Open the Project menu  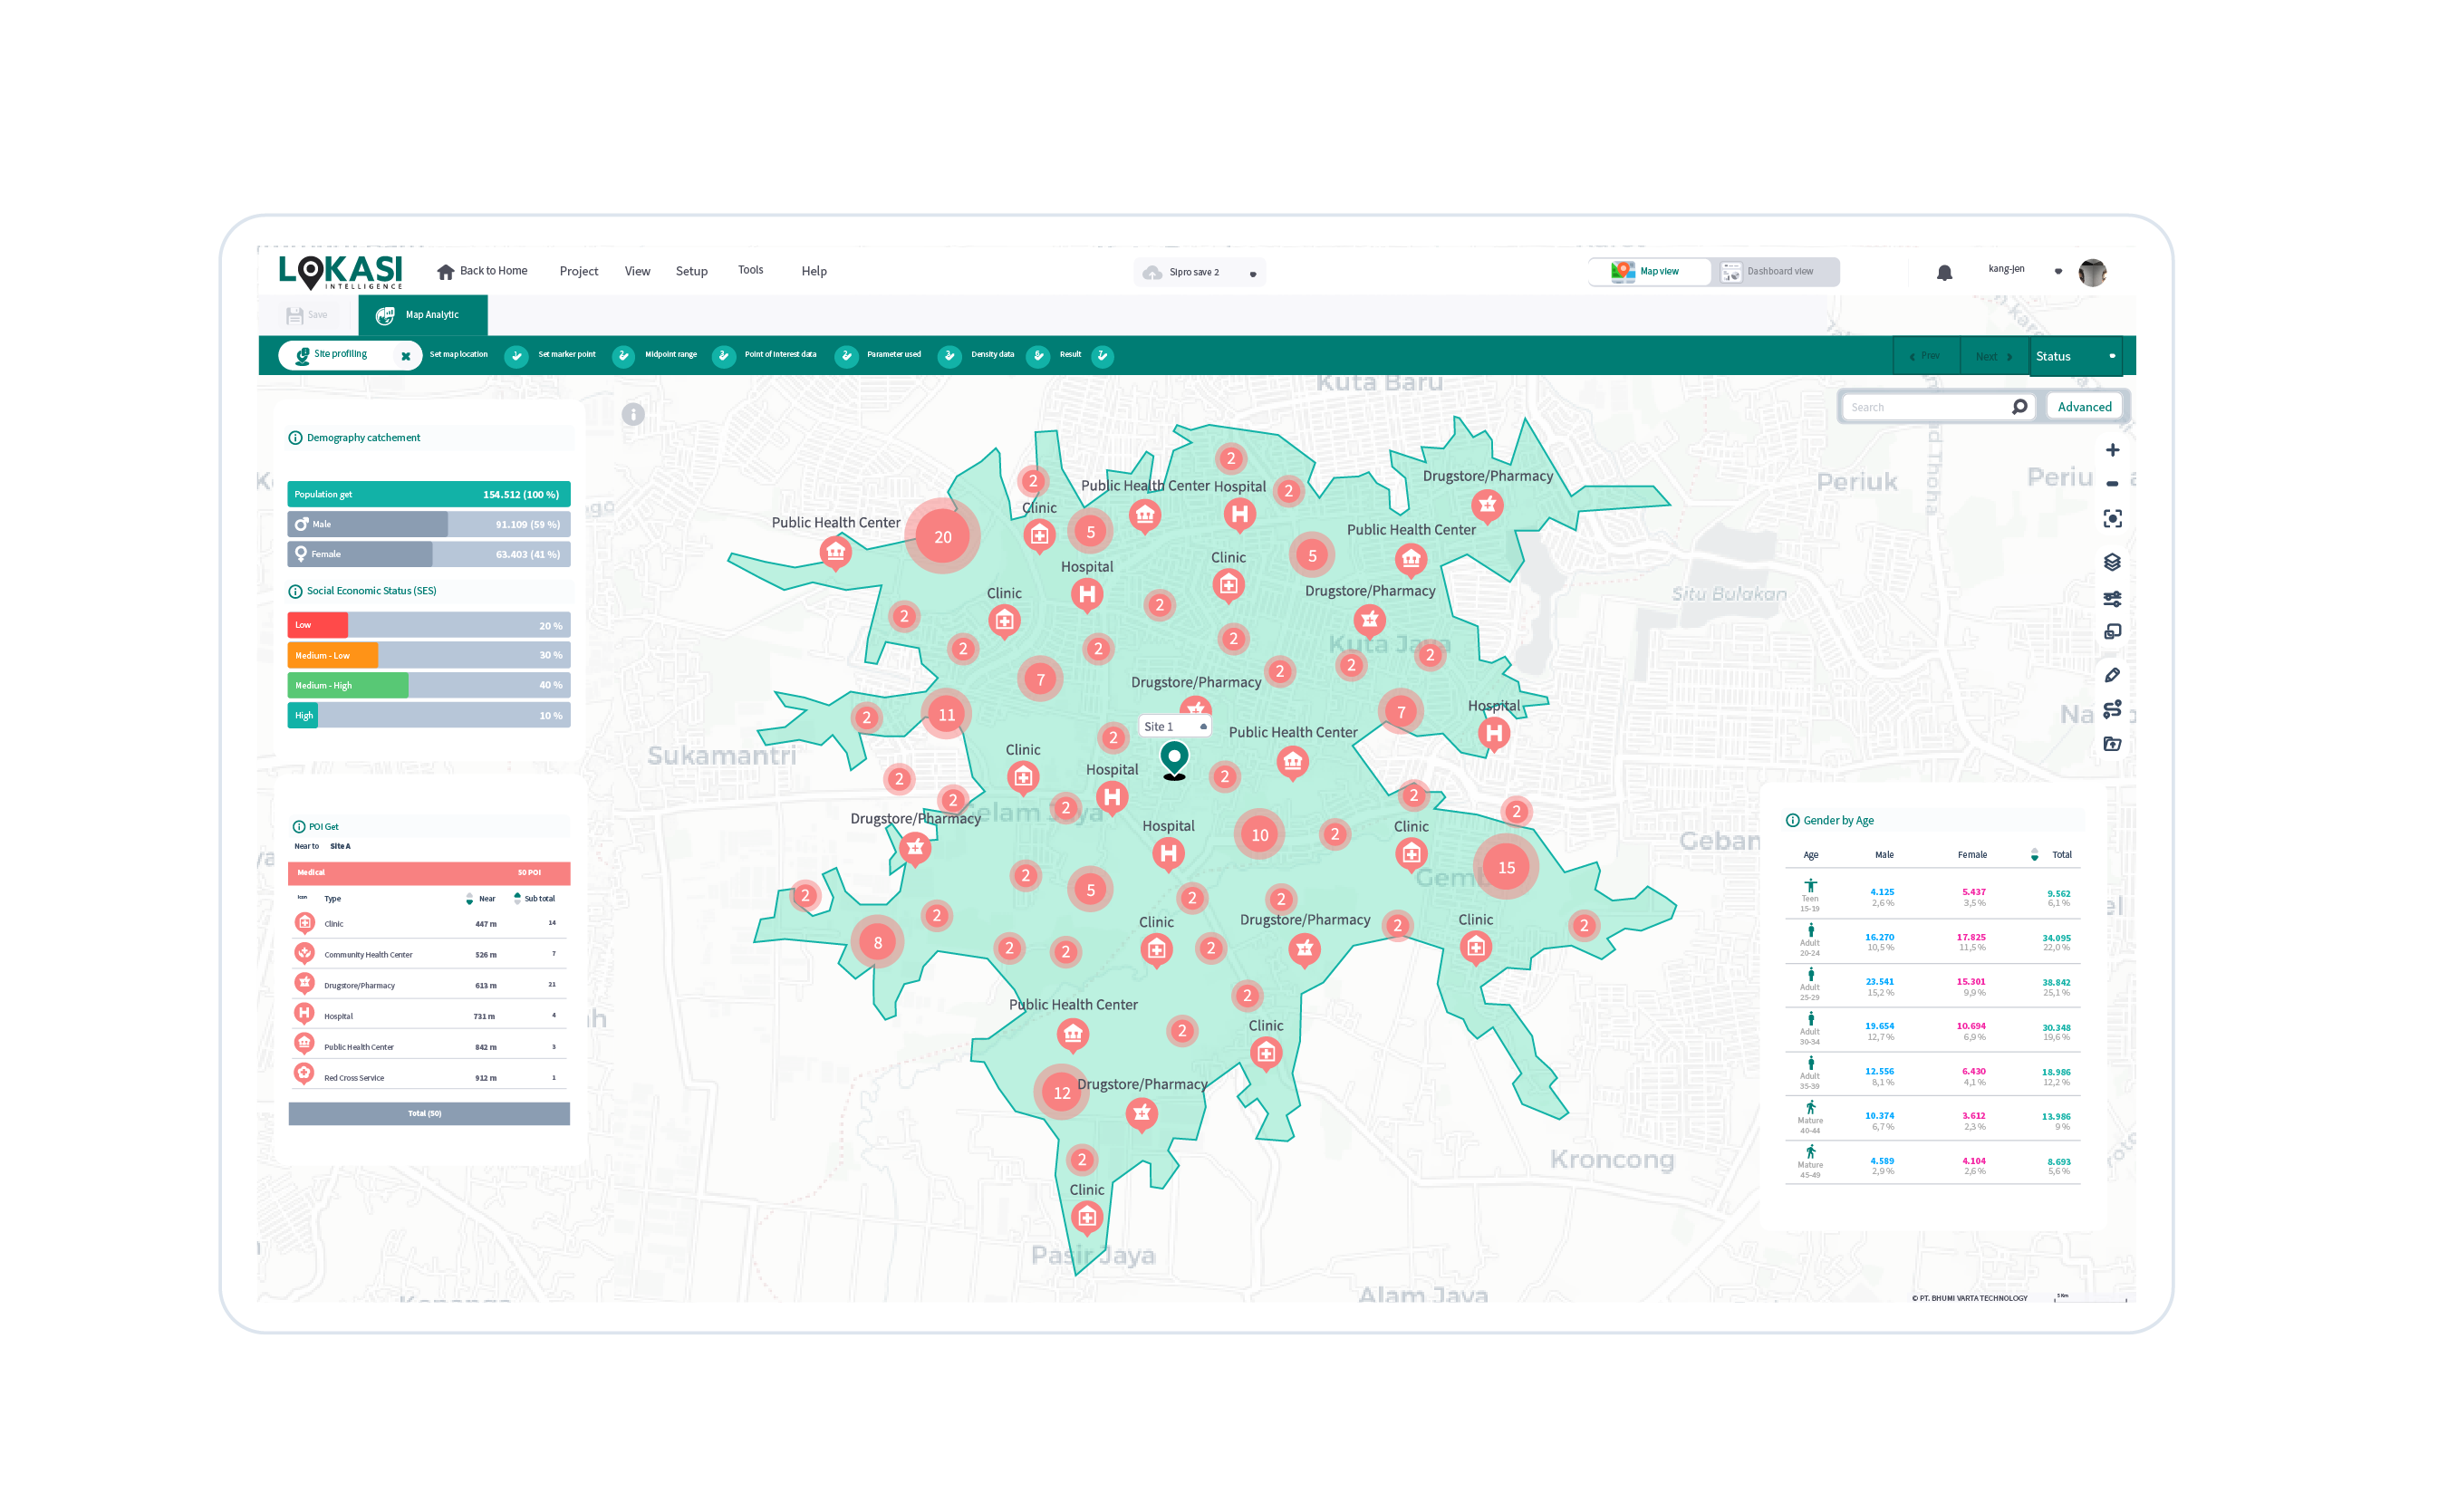578,272
